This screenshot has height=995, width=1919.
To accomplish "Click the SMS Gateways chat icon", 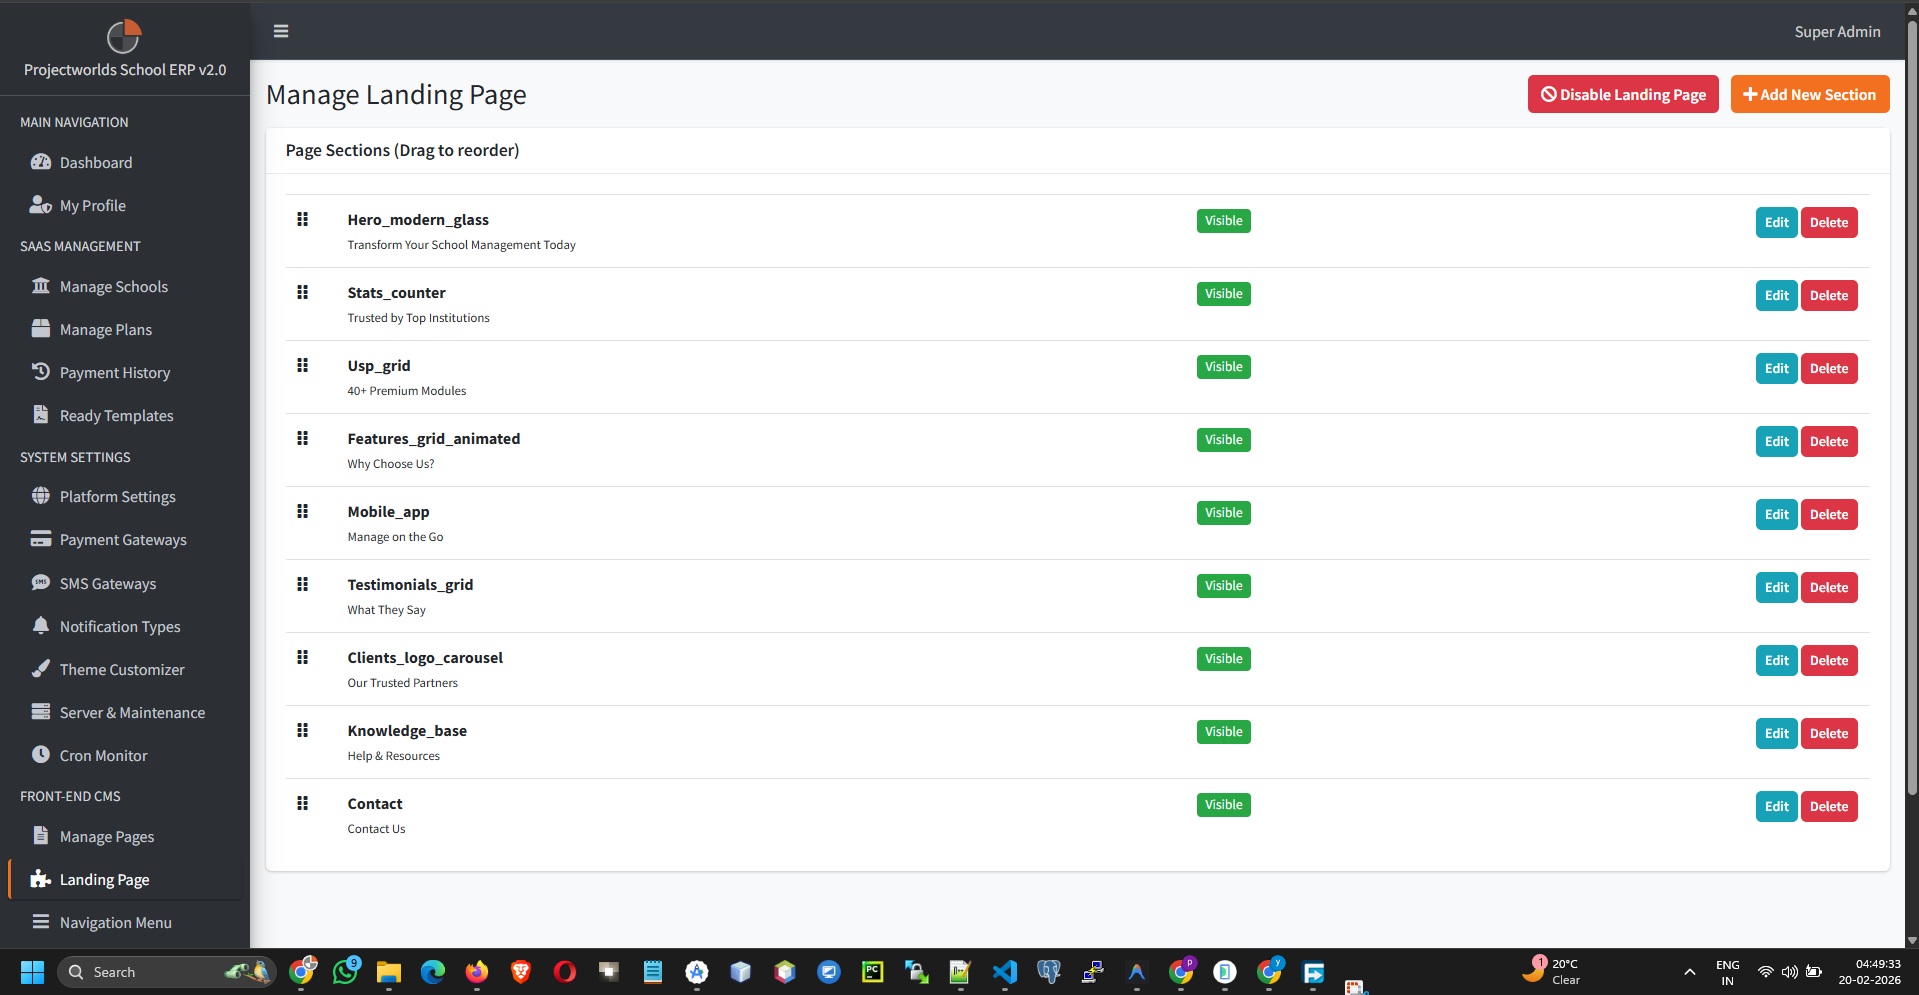I will click(41, 583).
